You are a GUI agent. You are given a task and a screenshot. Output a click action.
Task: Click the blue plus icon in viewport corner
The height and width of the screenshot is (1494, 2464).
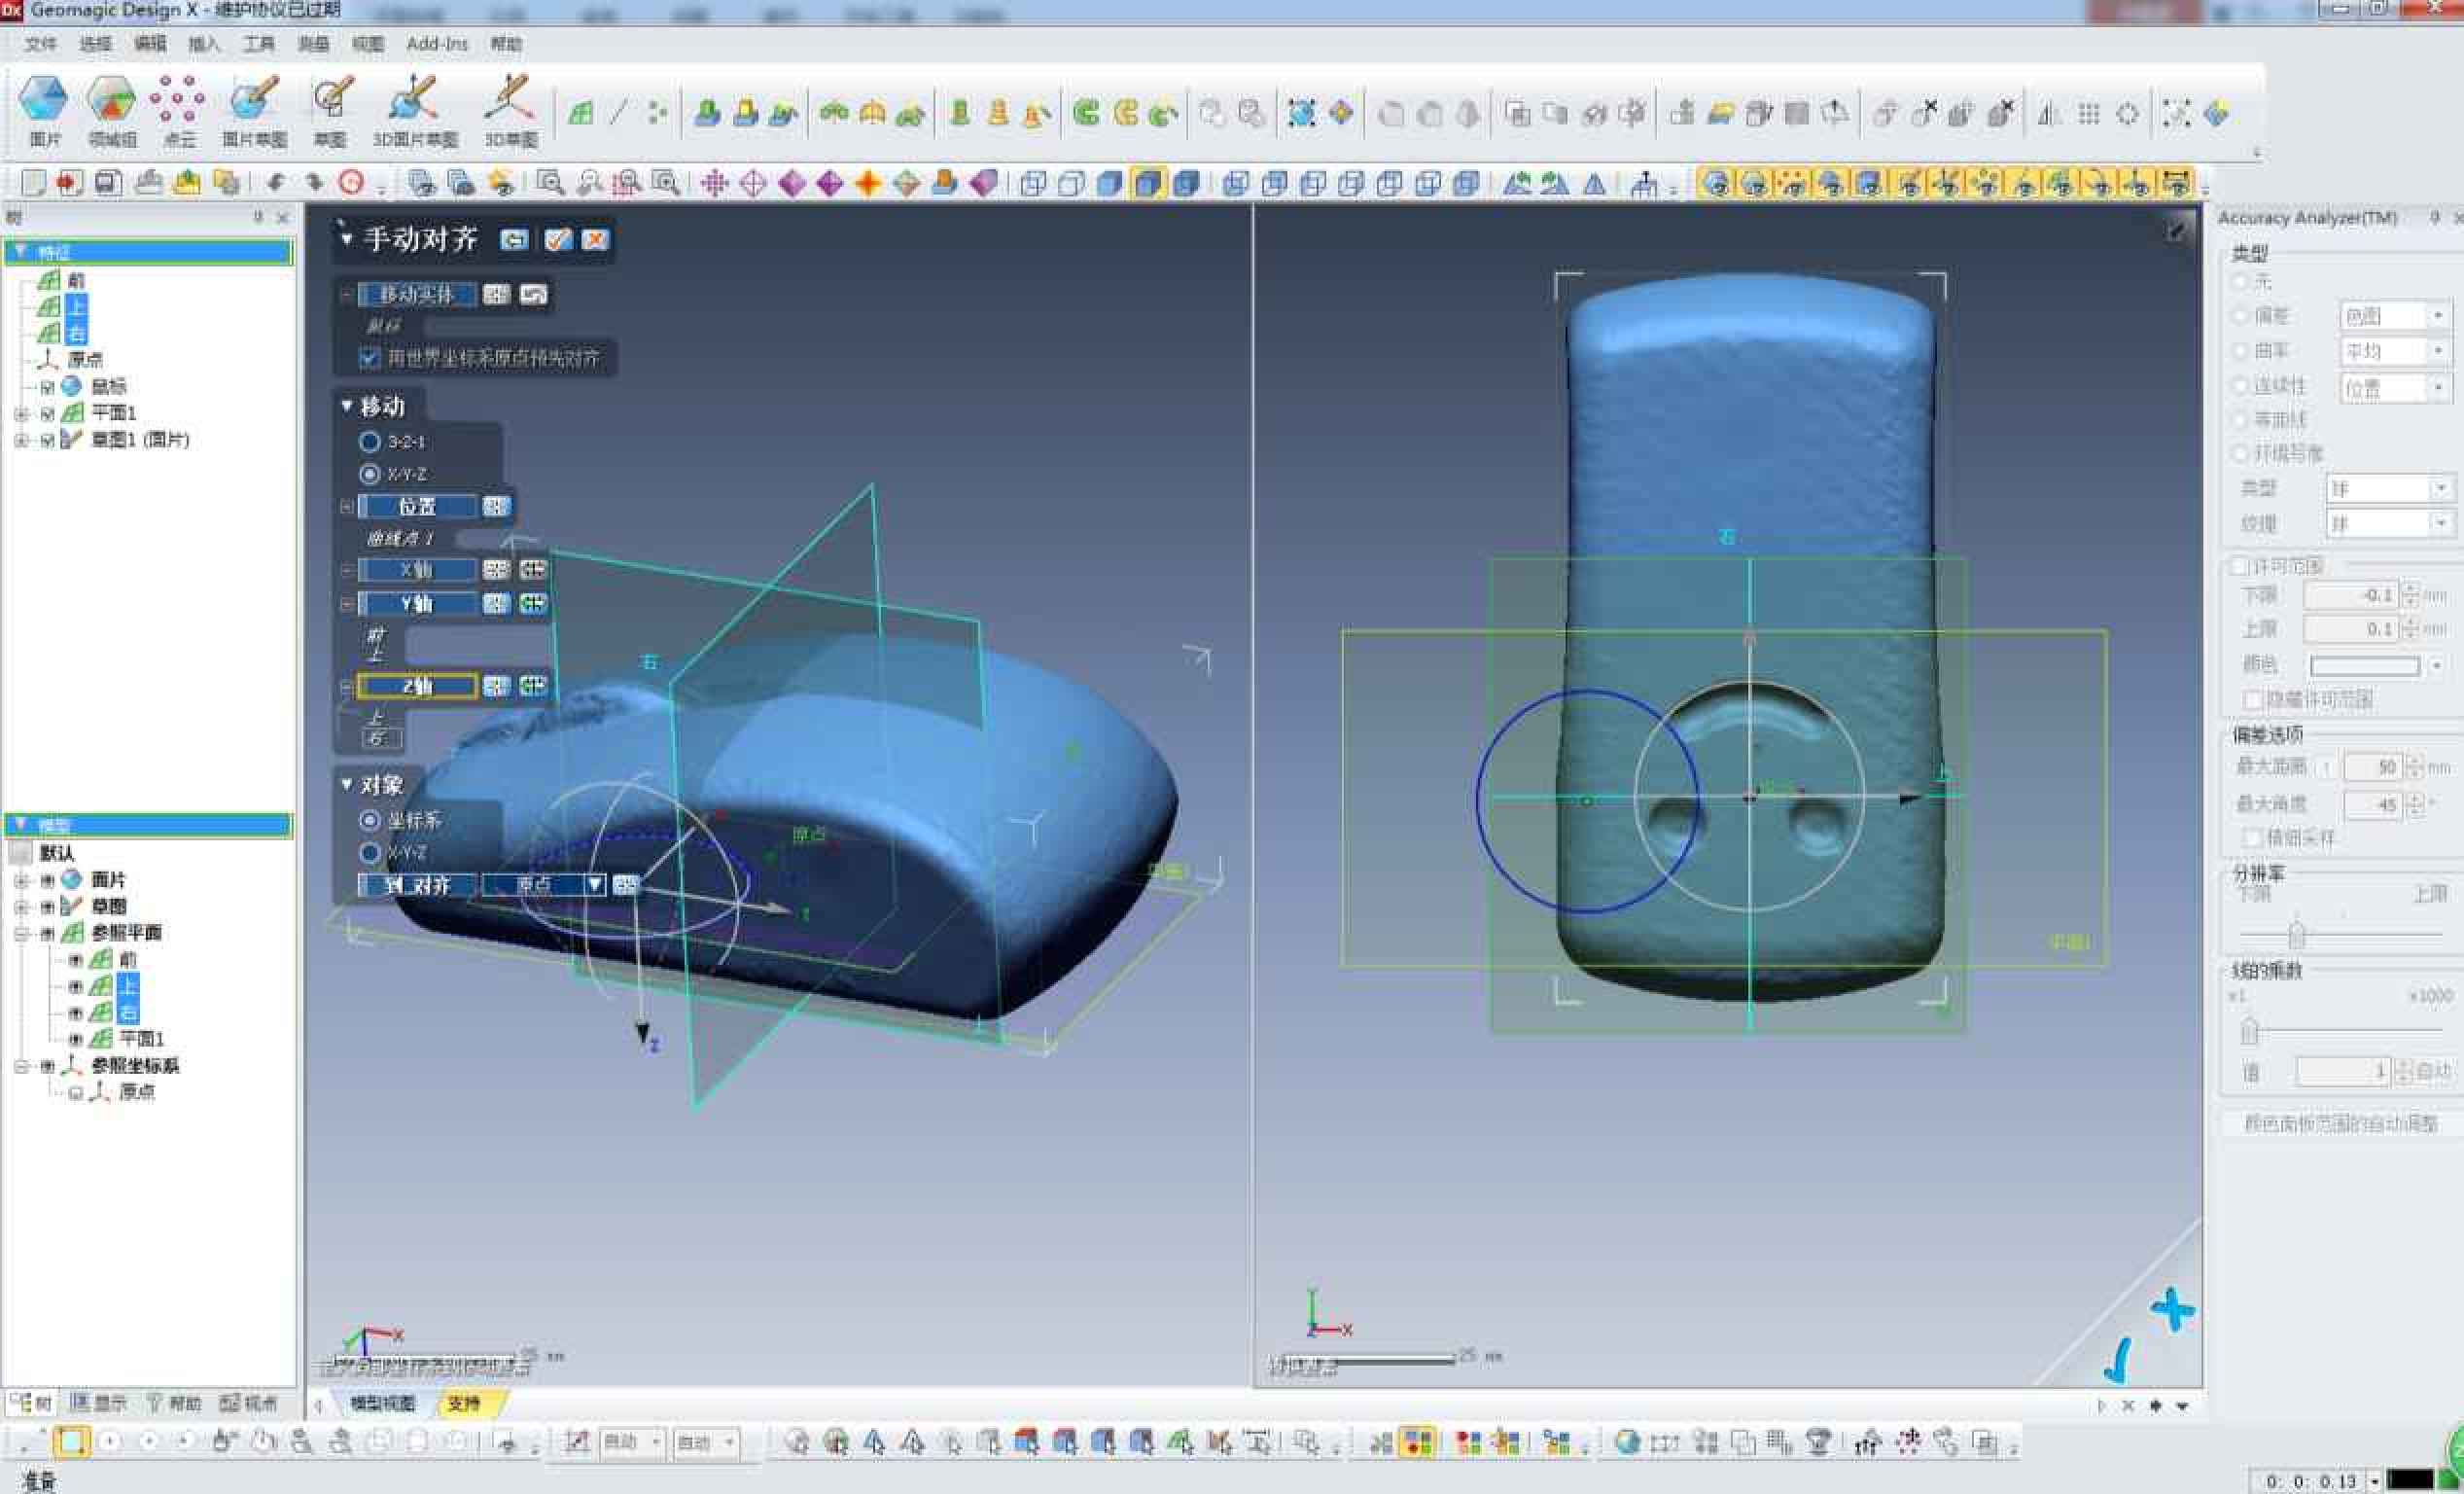pyautogui.click(x=2172, y=1309)
